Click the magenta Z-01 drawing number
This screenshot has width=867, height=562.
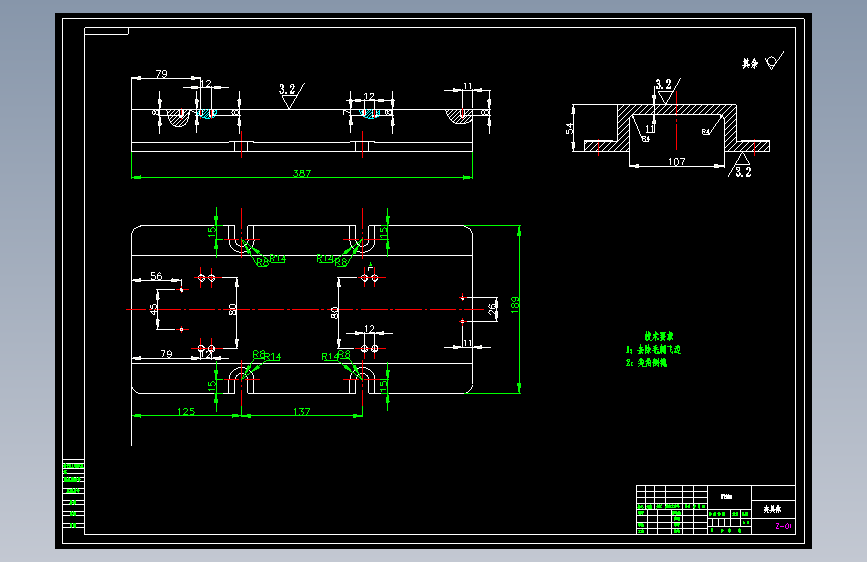click(784, 526)
